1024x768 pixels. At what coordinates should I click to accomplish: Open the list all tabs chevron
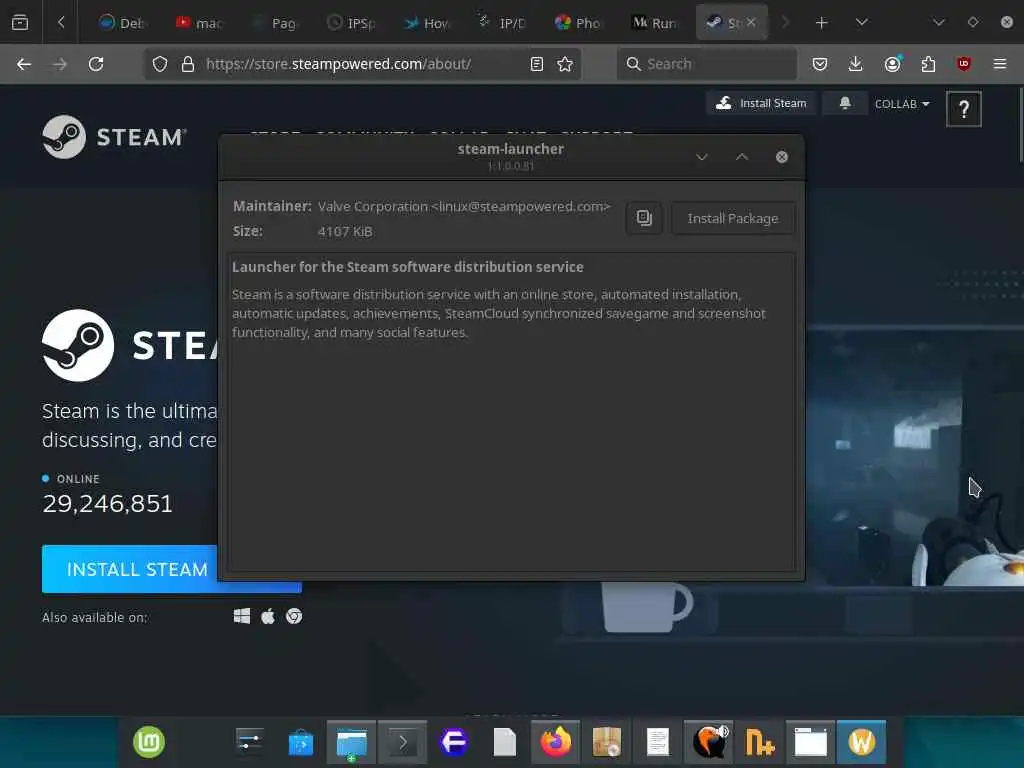[x=862, y=23]
